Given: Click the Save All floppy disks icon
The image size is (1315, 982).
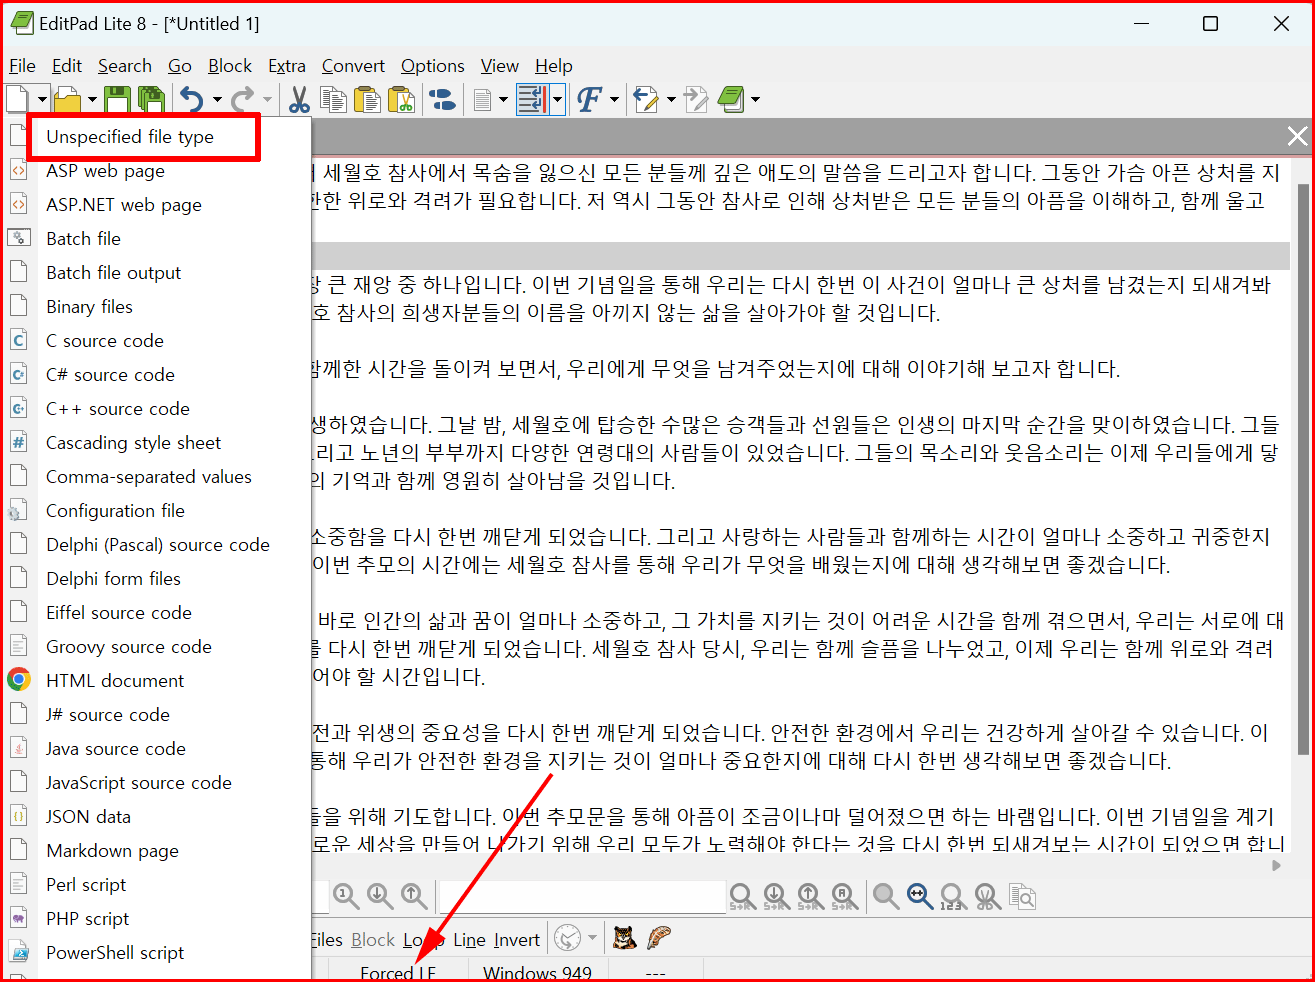Looking at the screenshot, I should tap(151, 99).
